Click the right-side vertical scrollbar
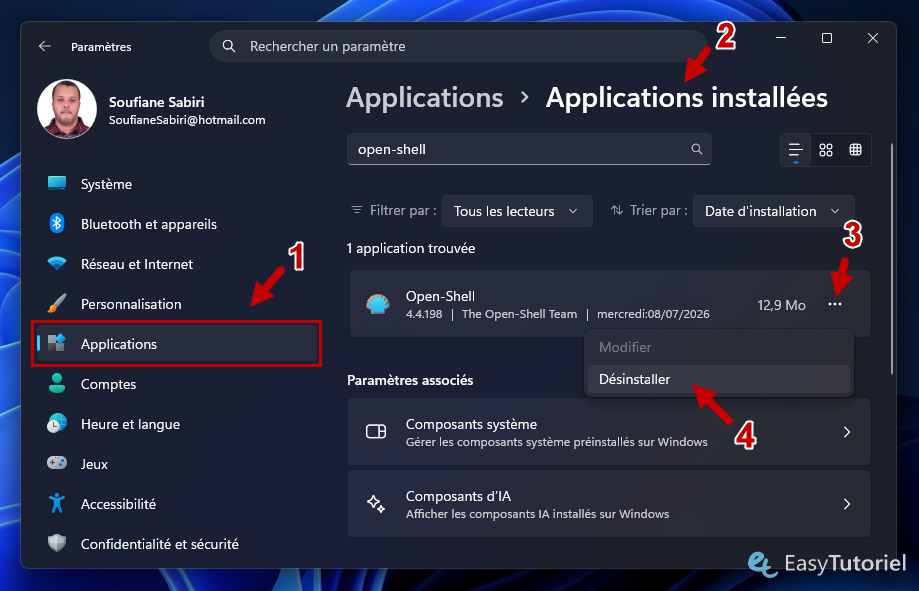 891,258
